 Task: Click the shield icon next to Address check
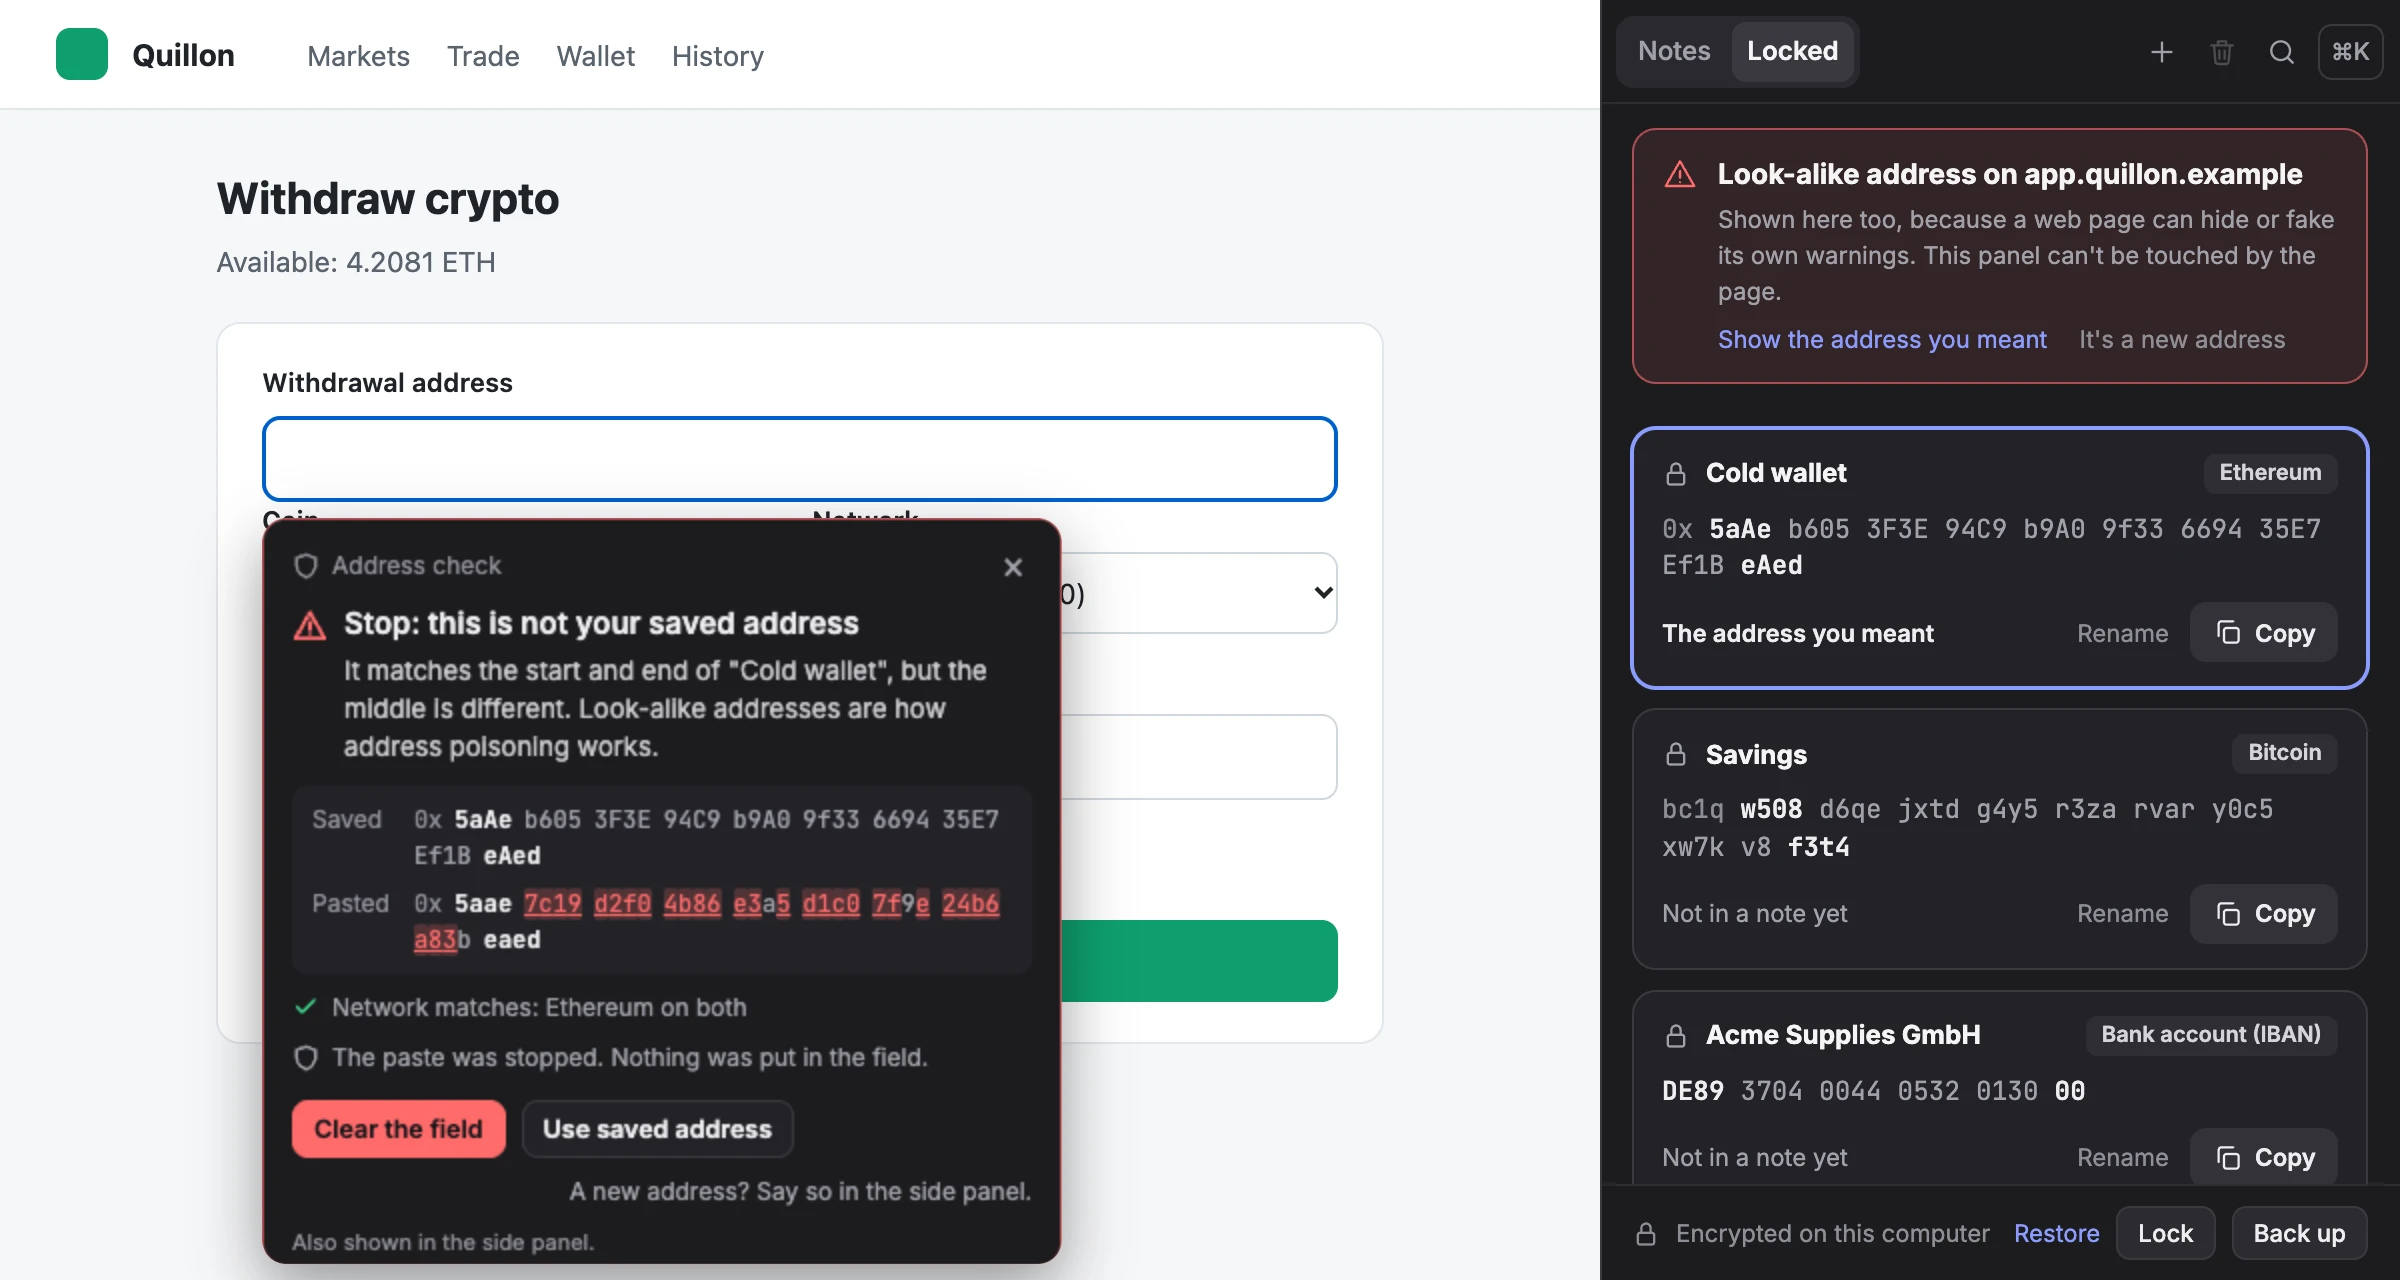306,566
